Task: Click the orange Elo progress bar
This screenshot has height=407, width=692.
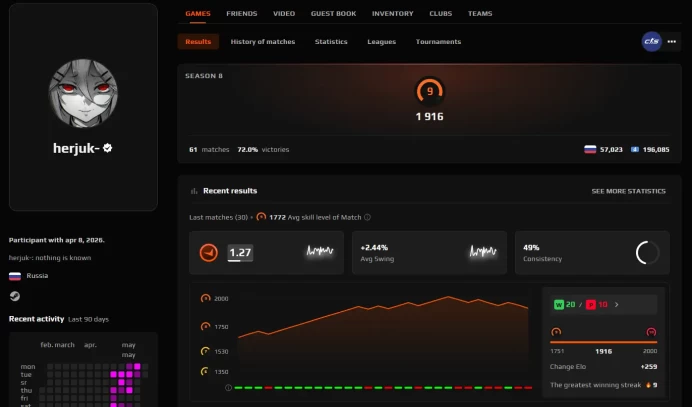Action: [603, 342]
